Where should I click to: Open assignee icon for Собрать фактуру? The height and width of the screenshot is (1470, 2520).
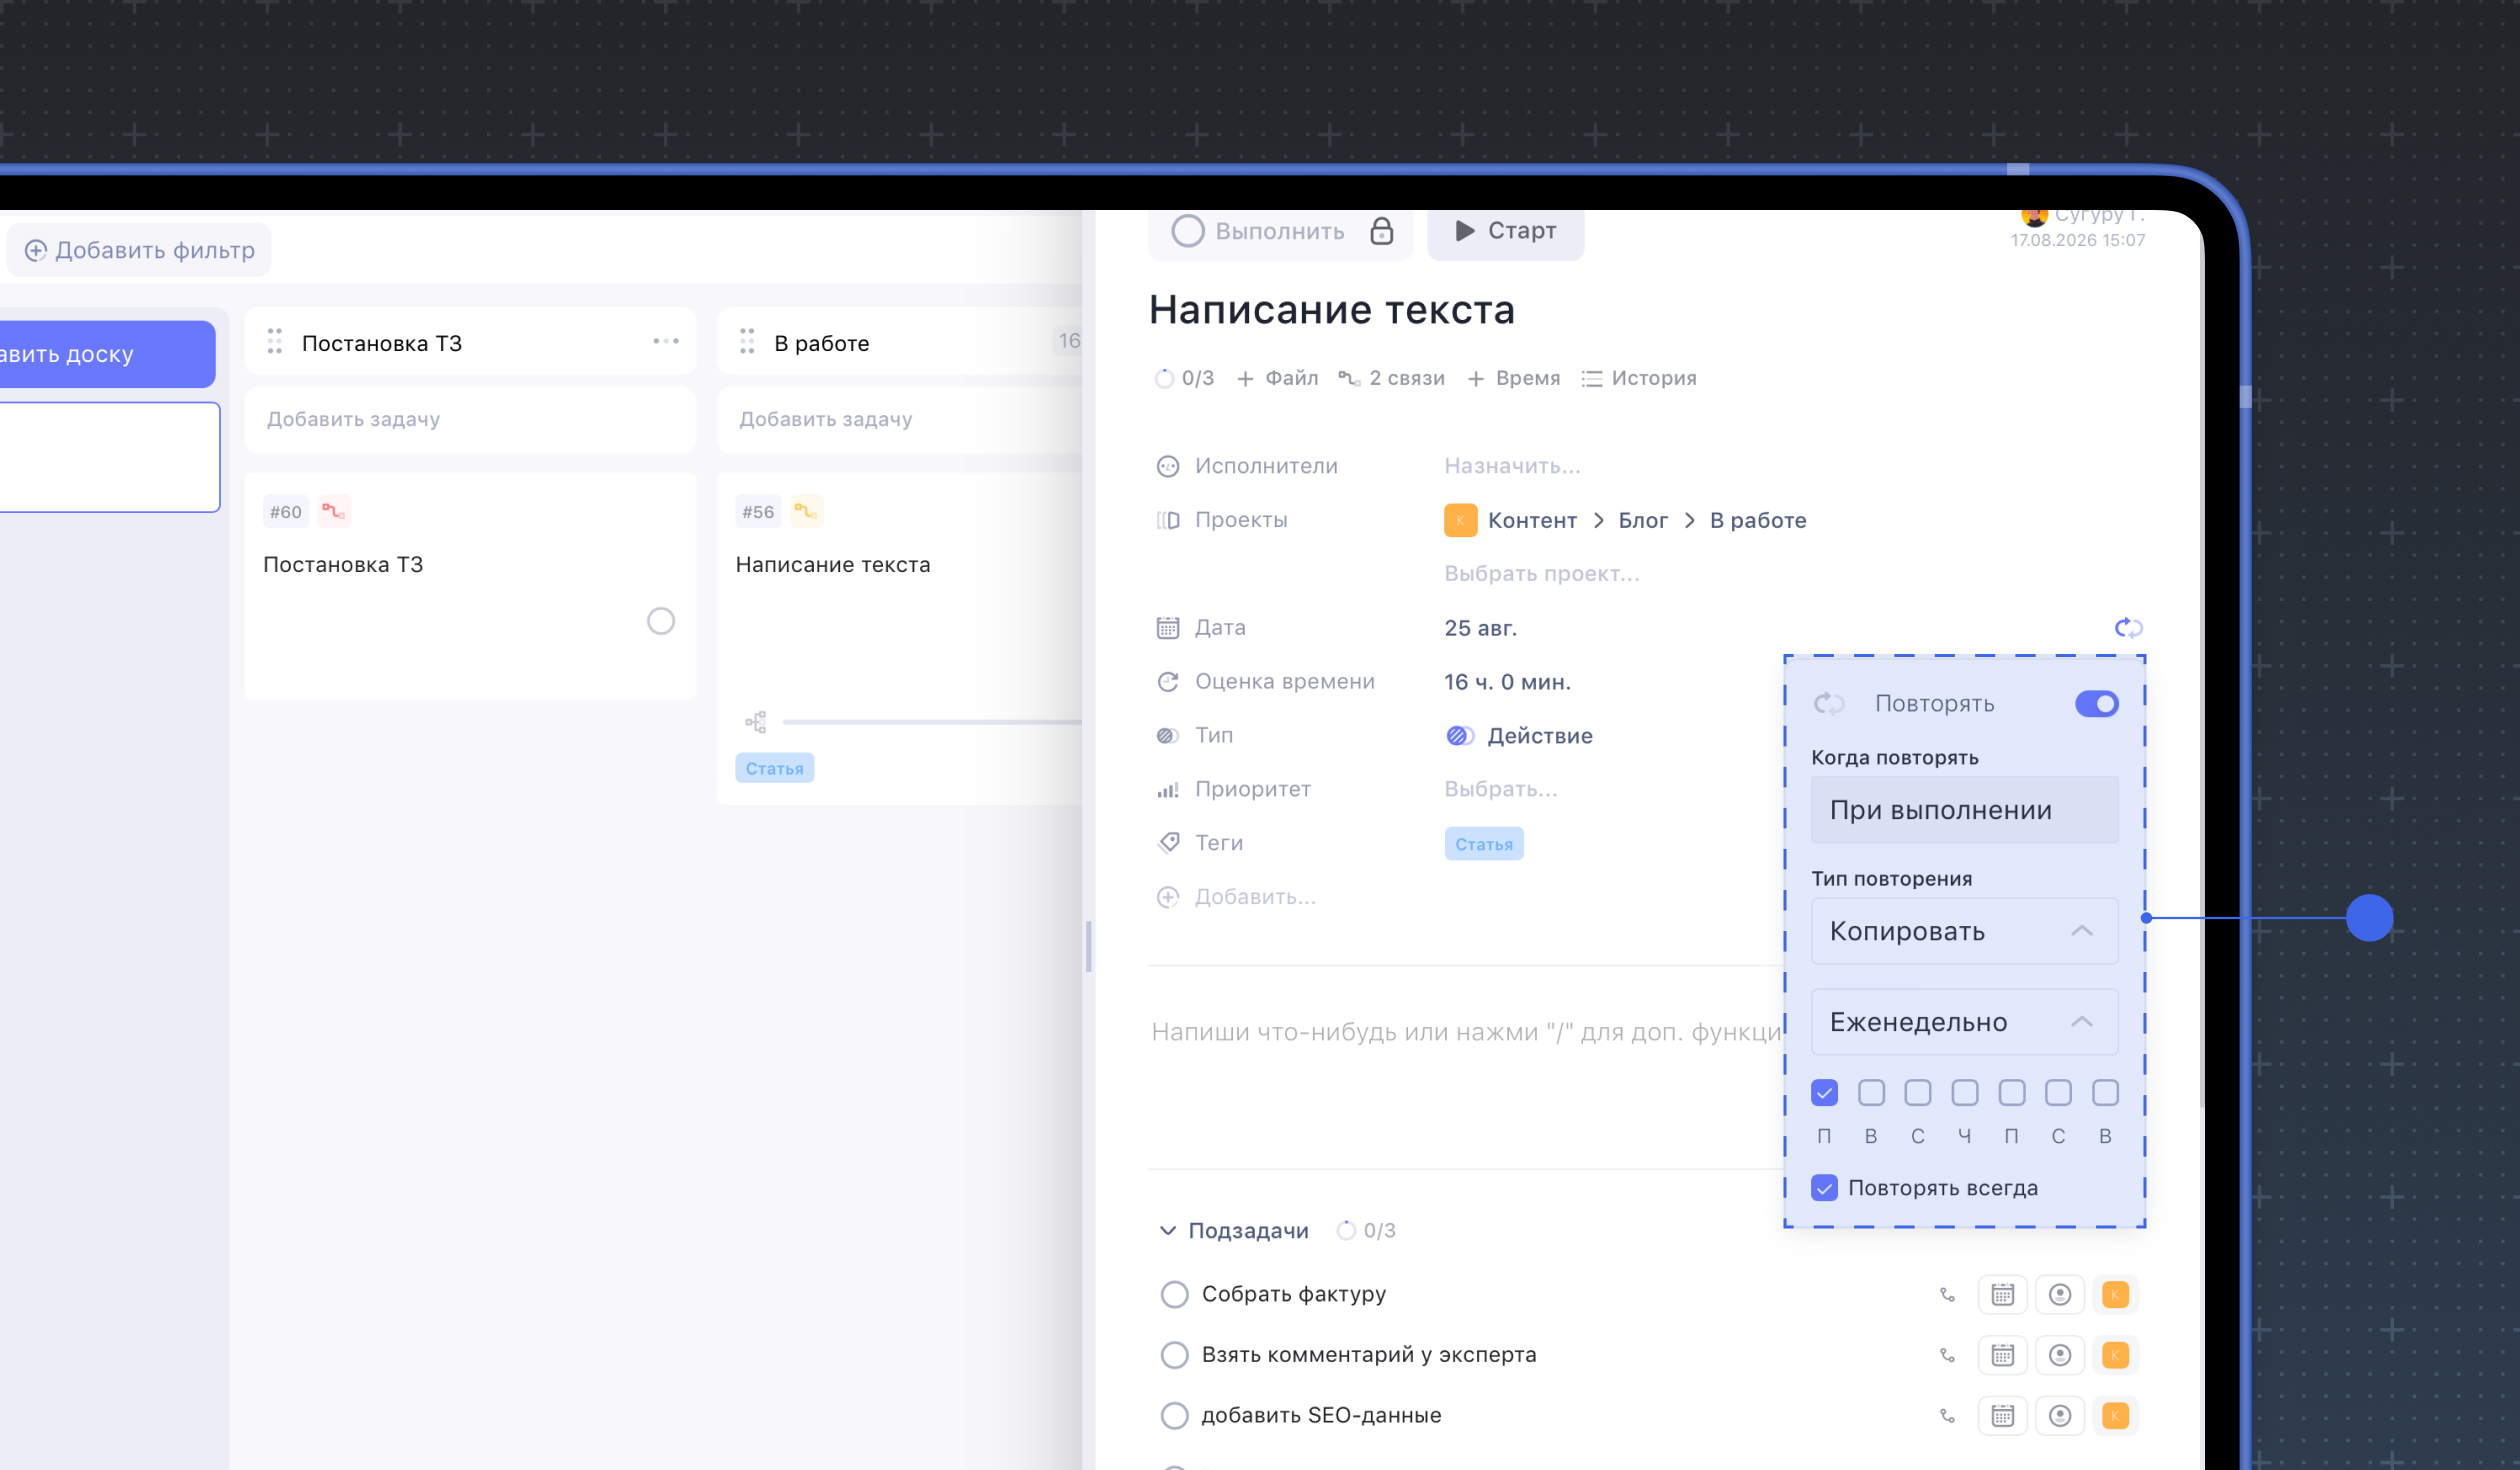coord(2060,1295)
